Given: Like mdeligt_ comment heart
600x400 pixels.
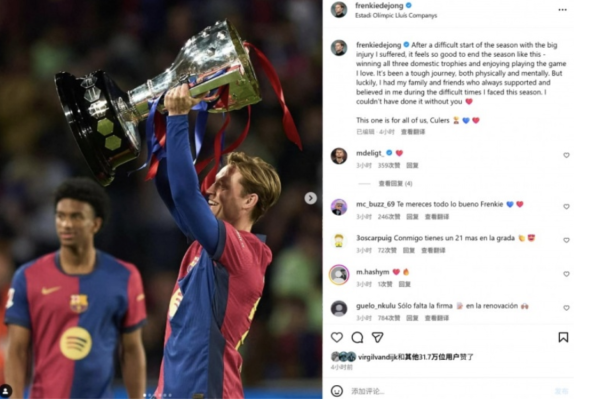Looking at the screenshot, I should [x=566, y=155].
